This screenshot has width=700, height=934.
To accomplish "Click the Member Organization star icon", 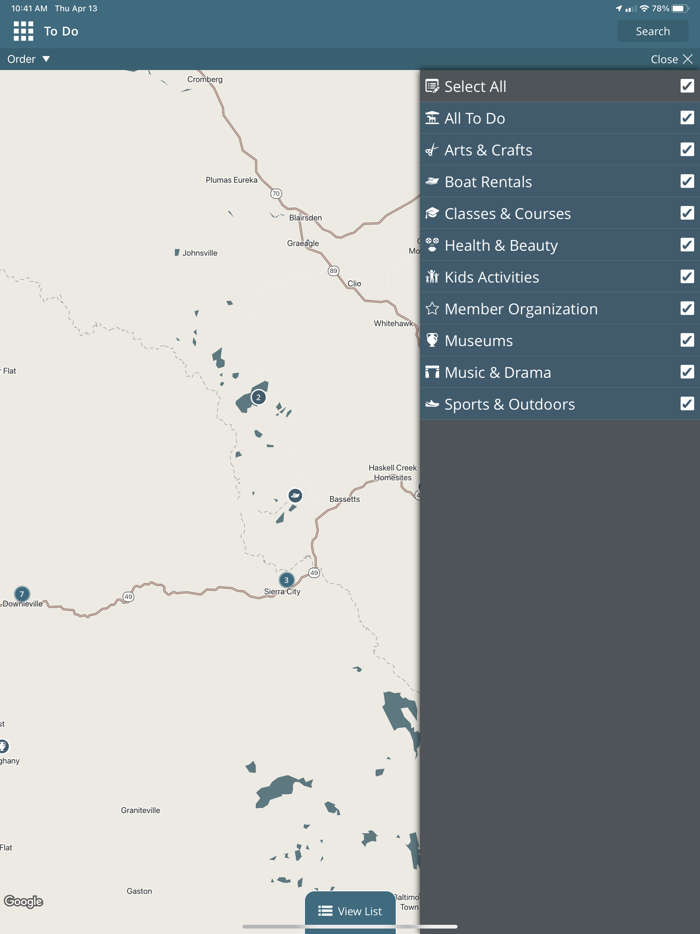I will click(x=432, y=309).
